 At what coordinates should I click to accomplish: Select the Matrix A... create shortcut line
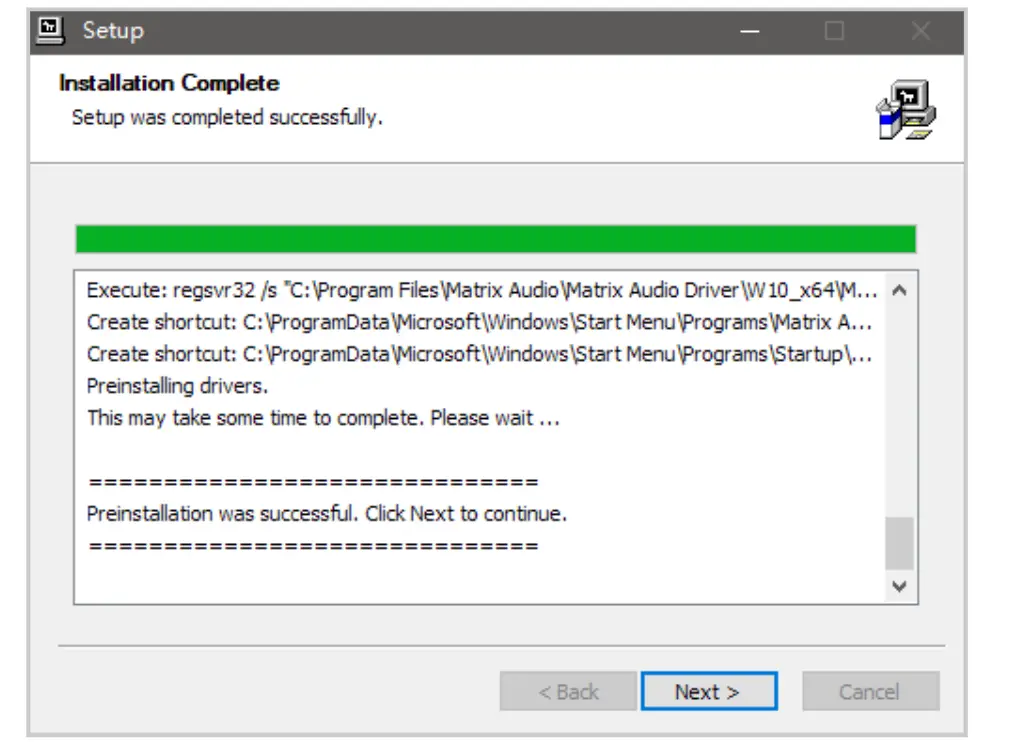[479, 323]
